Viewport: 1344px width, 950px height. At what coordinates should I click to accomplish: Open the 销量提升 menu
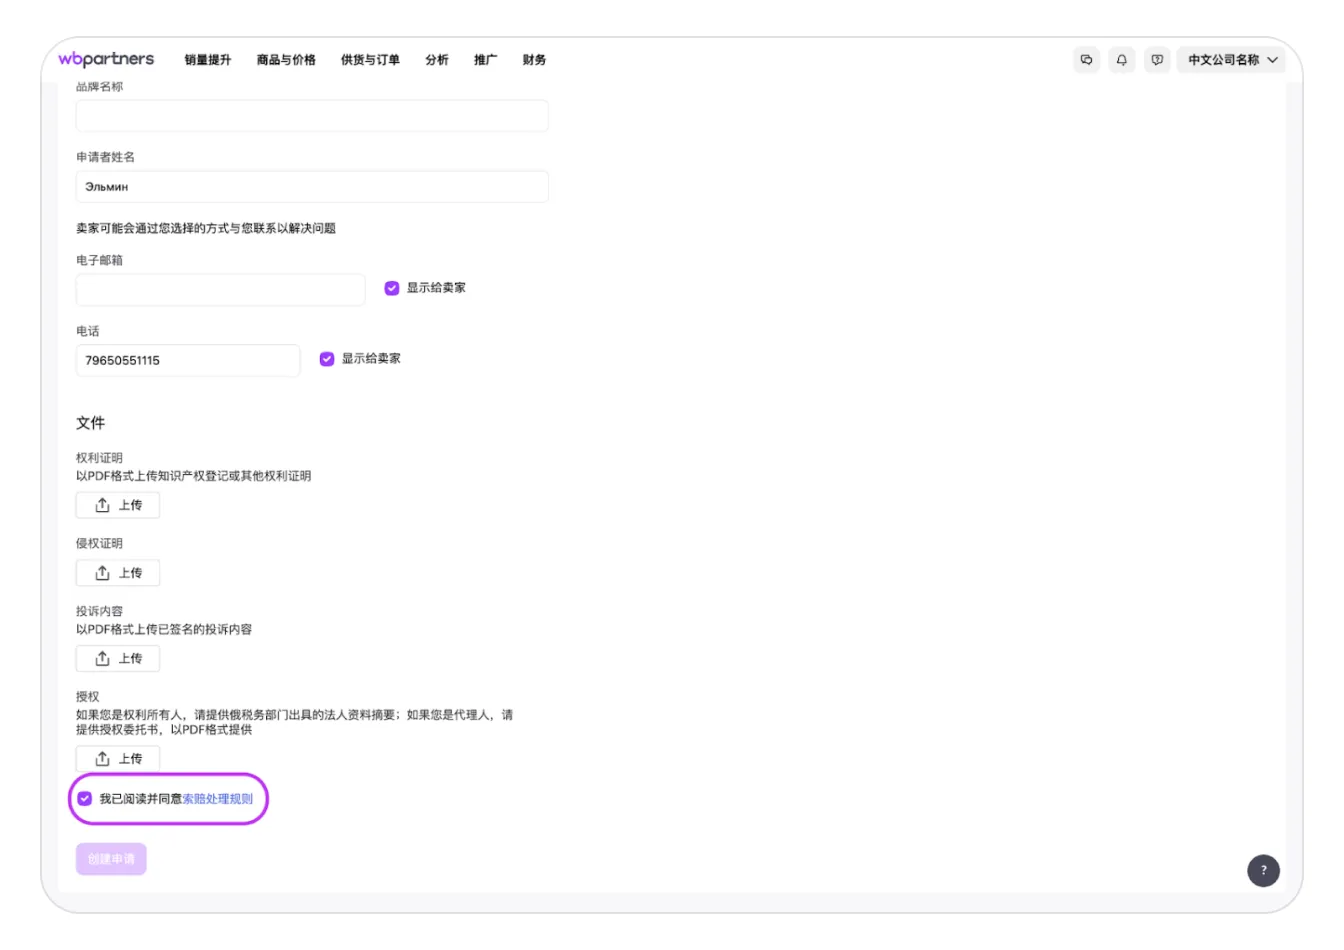click(208, 60)
